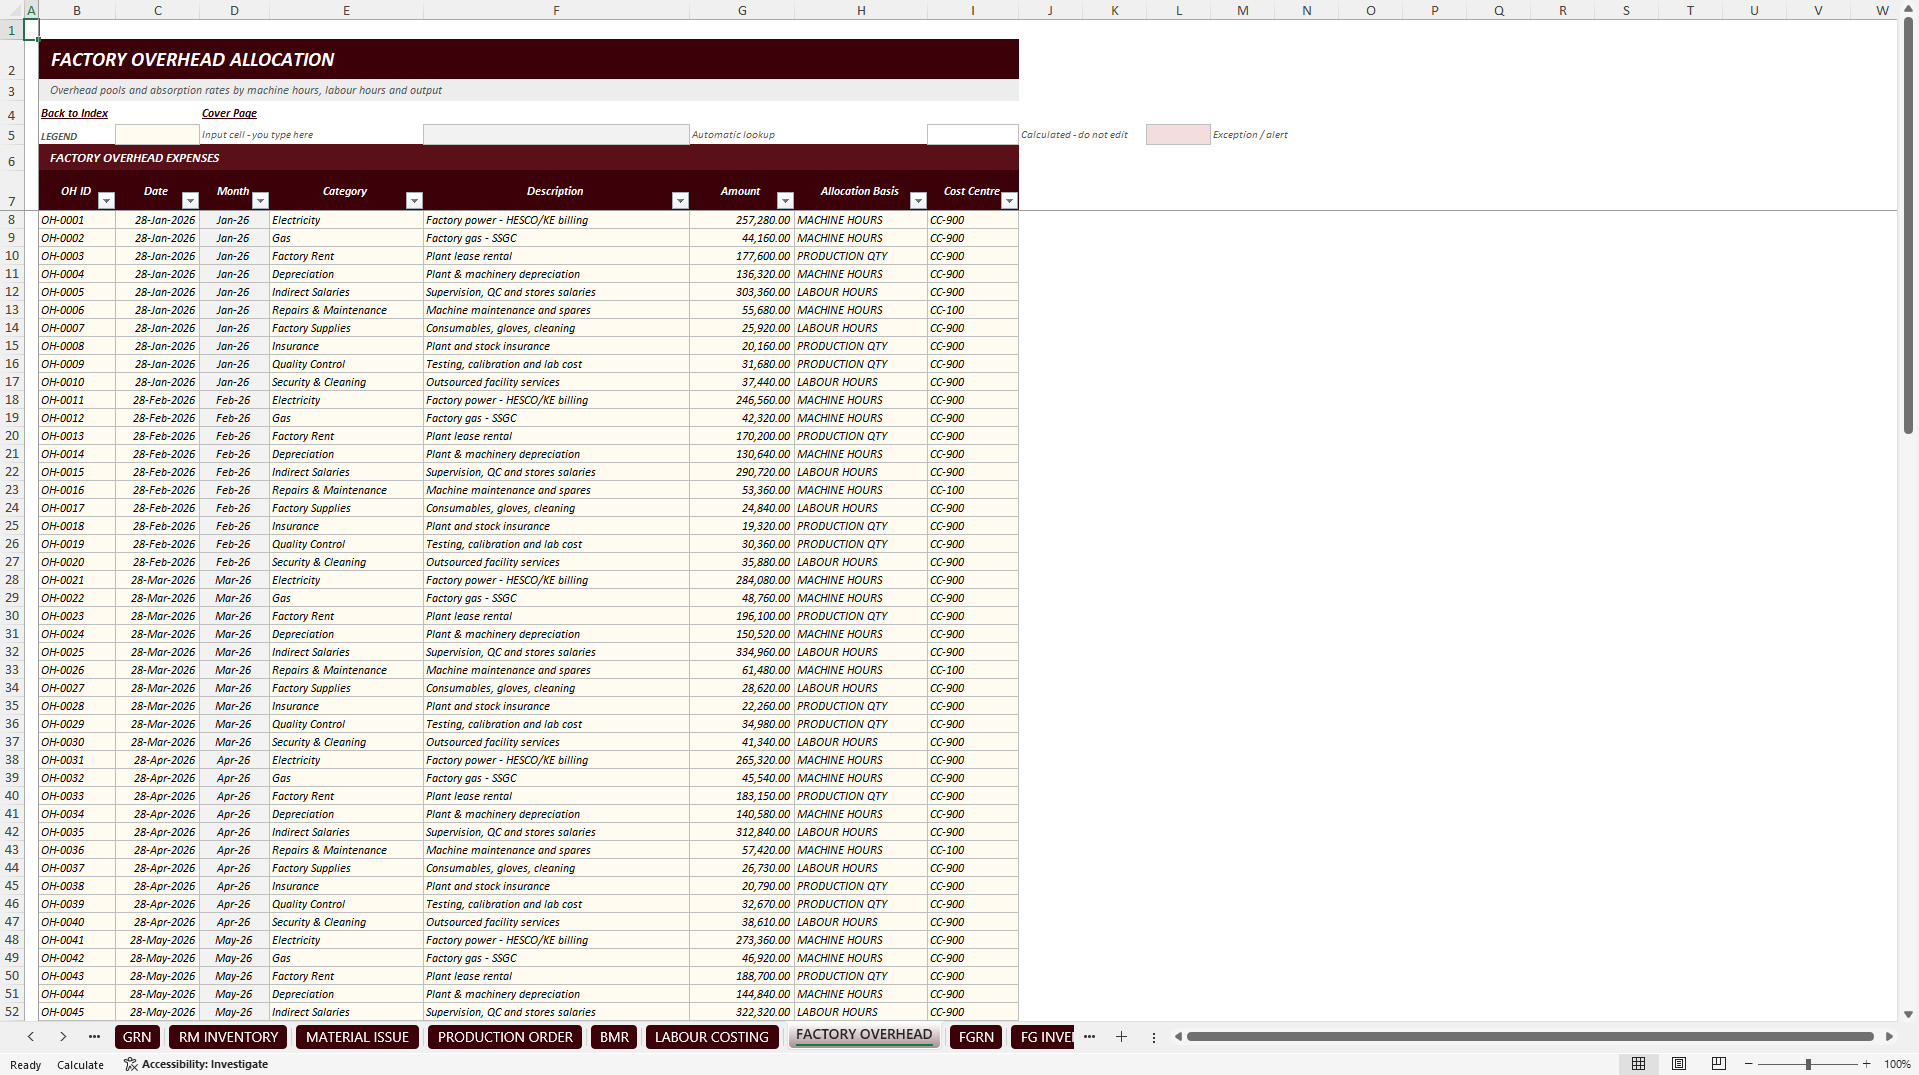Viewport: 1919px width, 1075px height.
Task: Open the OH ID column filter dropdown
Action: [x=106, y=201]
